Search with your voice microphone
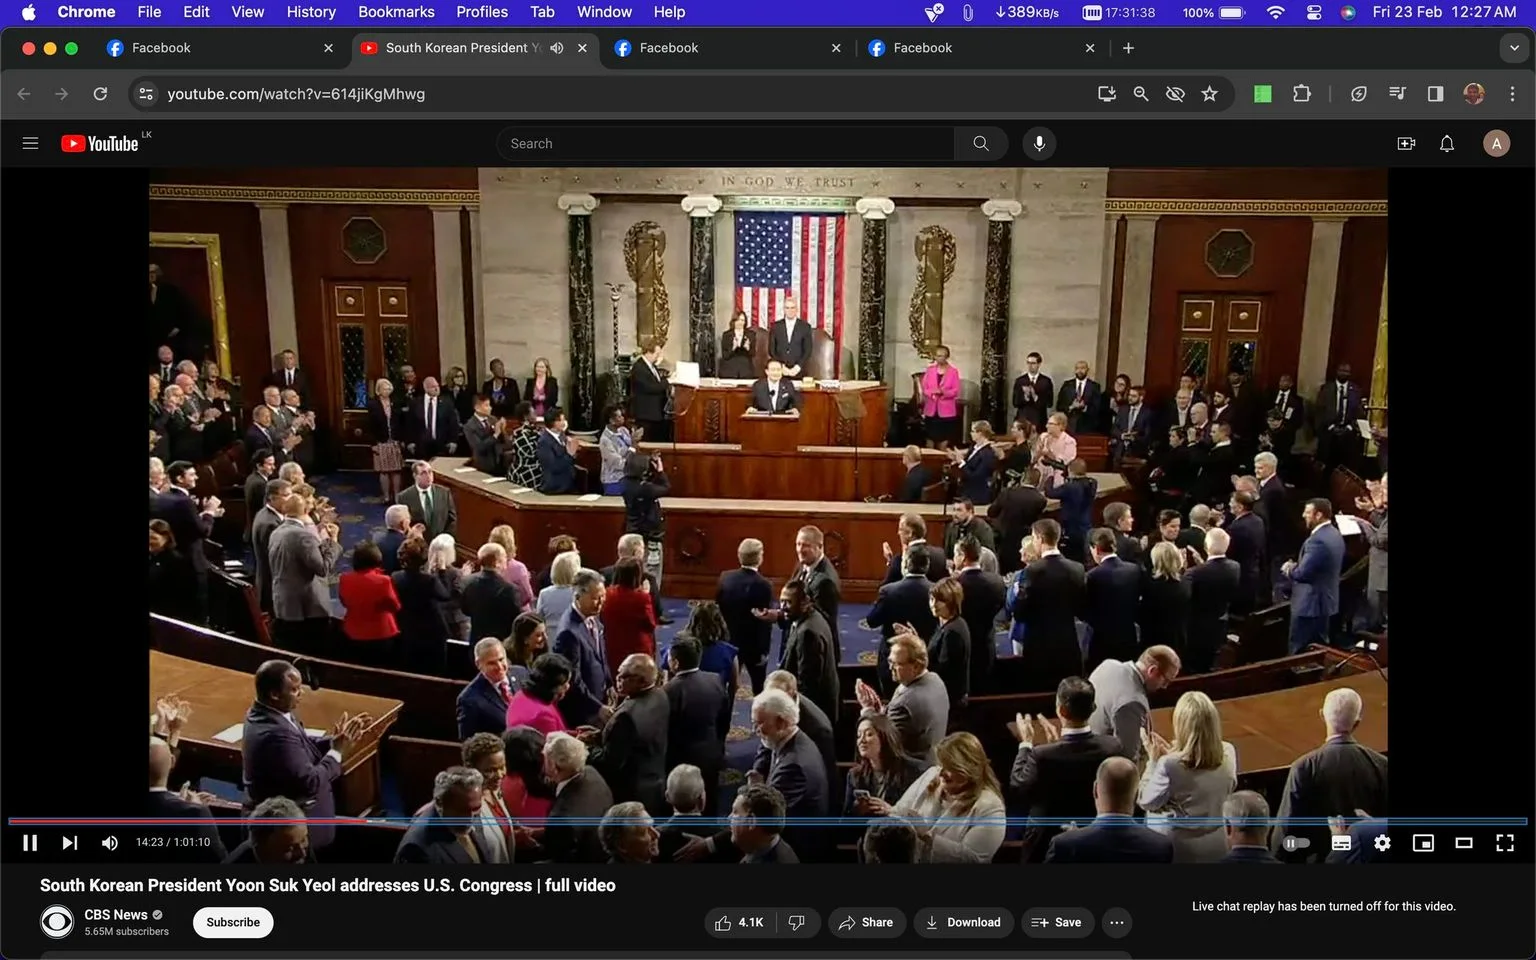 (1039, 144)
